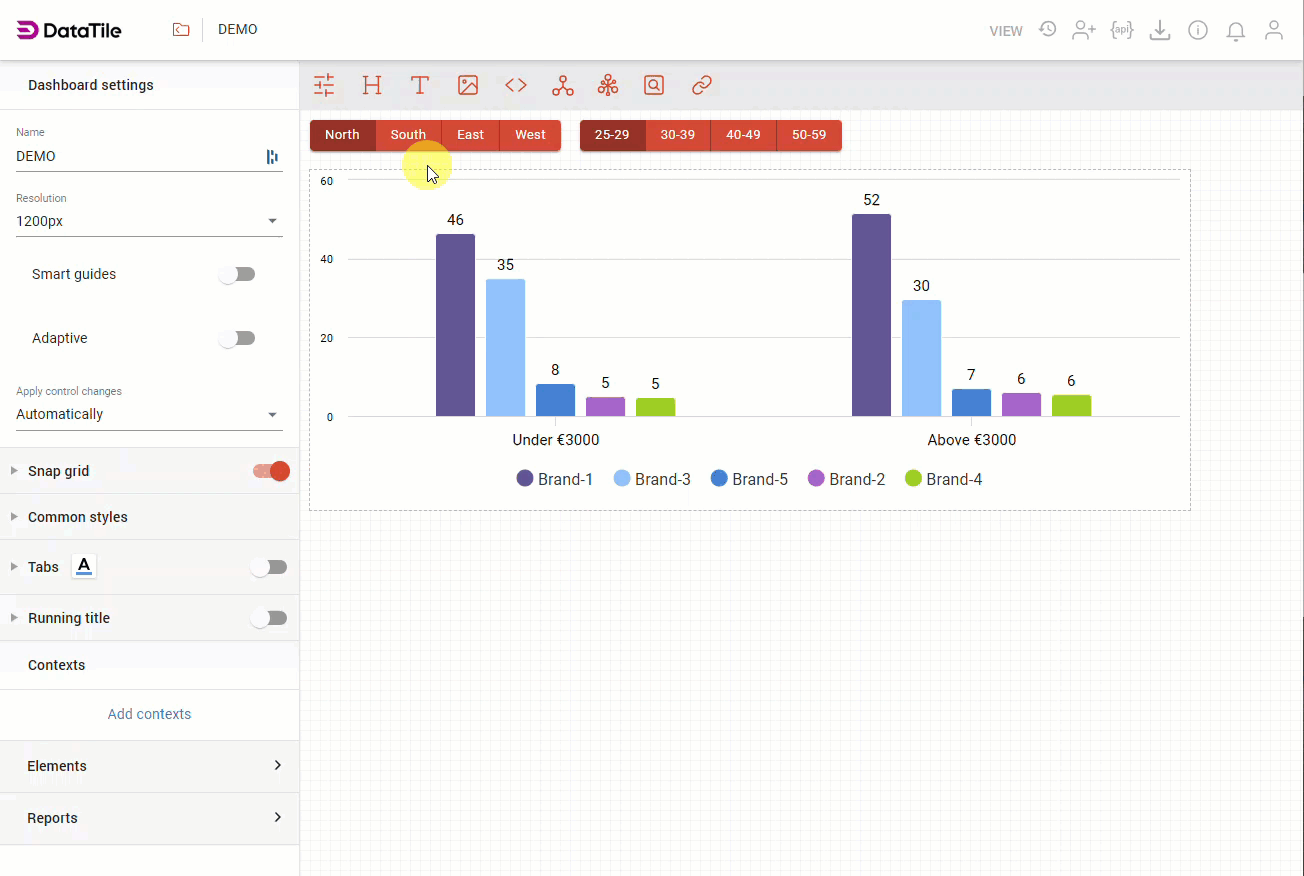Insert a text element using T icon
This screenshot has height=876, width=1304.
[420, 85]
